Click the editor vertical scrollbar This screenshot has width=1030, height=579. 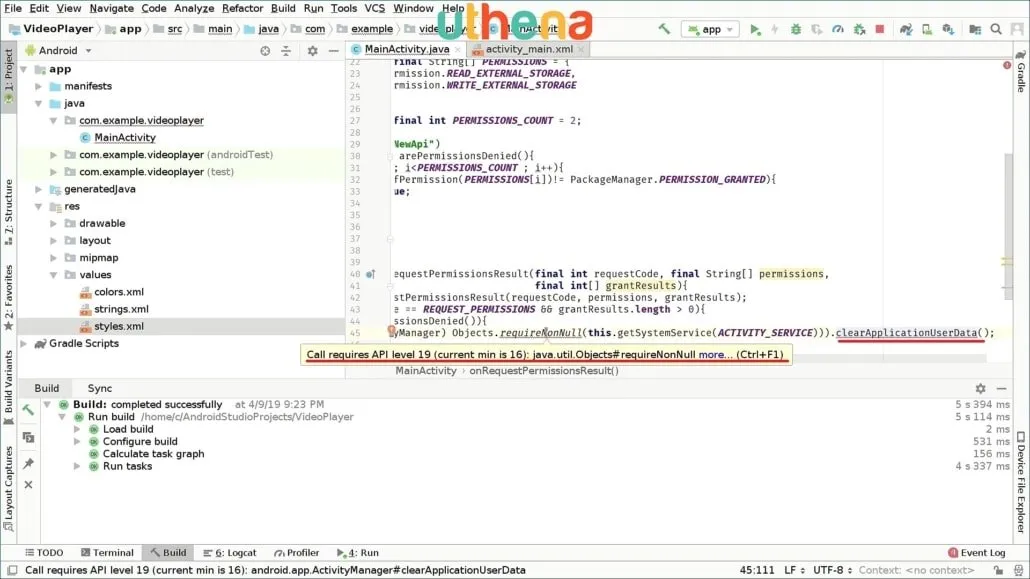click(1008, 227)
